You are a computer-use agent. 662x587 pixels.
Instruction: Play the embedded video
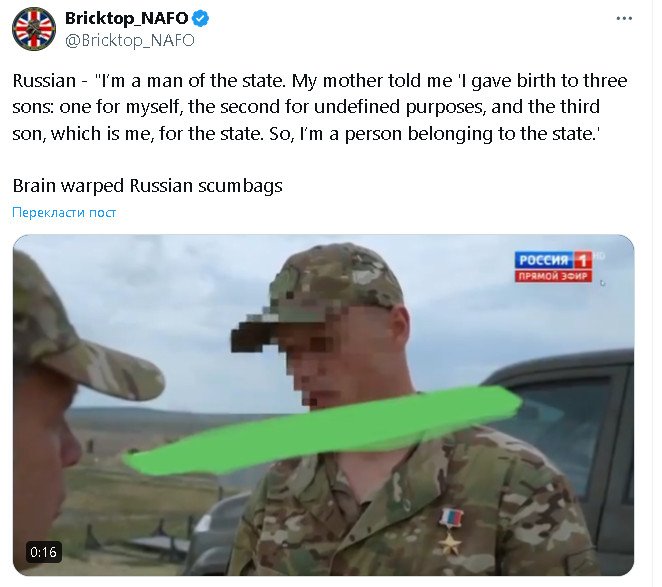[x=323, y=405]
